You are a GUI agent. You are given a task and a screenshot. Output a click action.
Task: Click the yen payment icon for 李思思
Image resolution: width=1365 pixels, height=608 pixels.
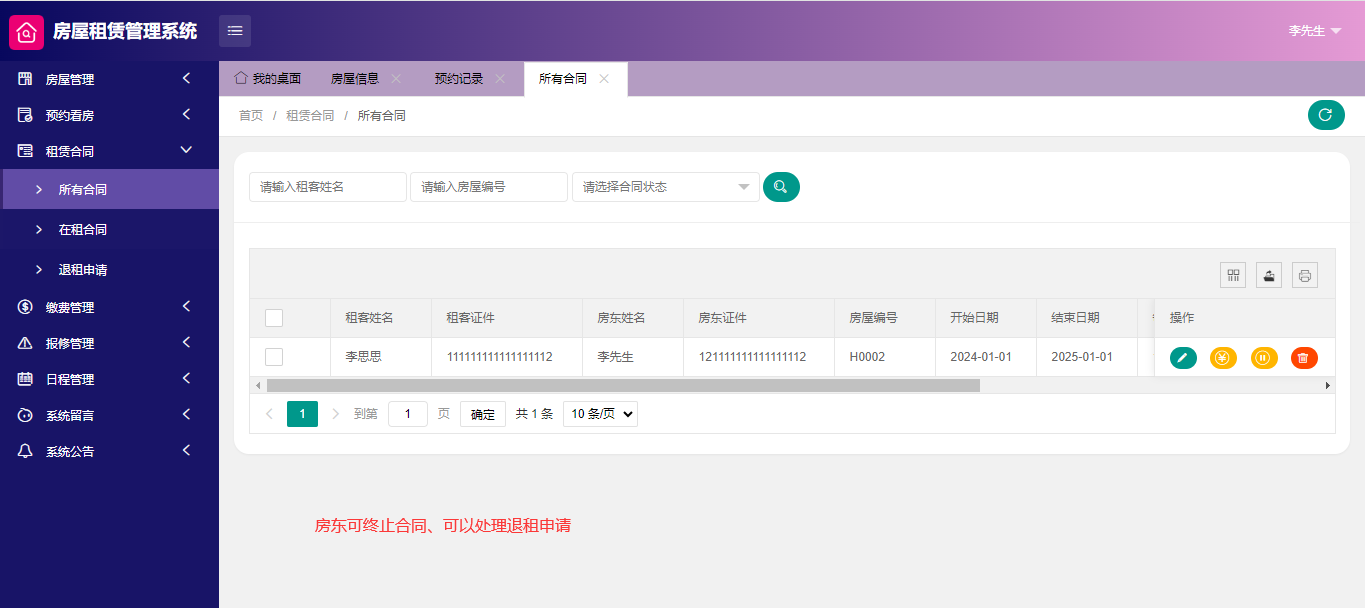tap(1224, 357)
